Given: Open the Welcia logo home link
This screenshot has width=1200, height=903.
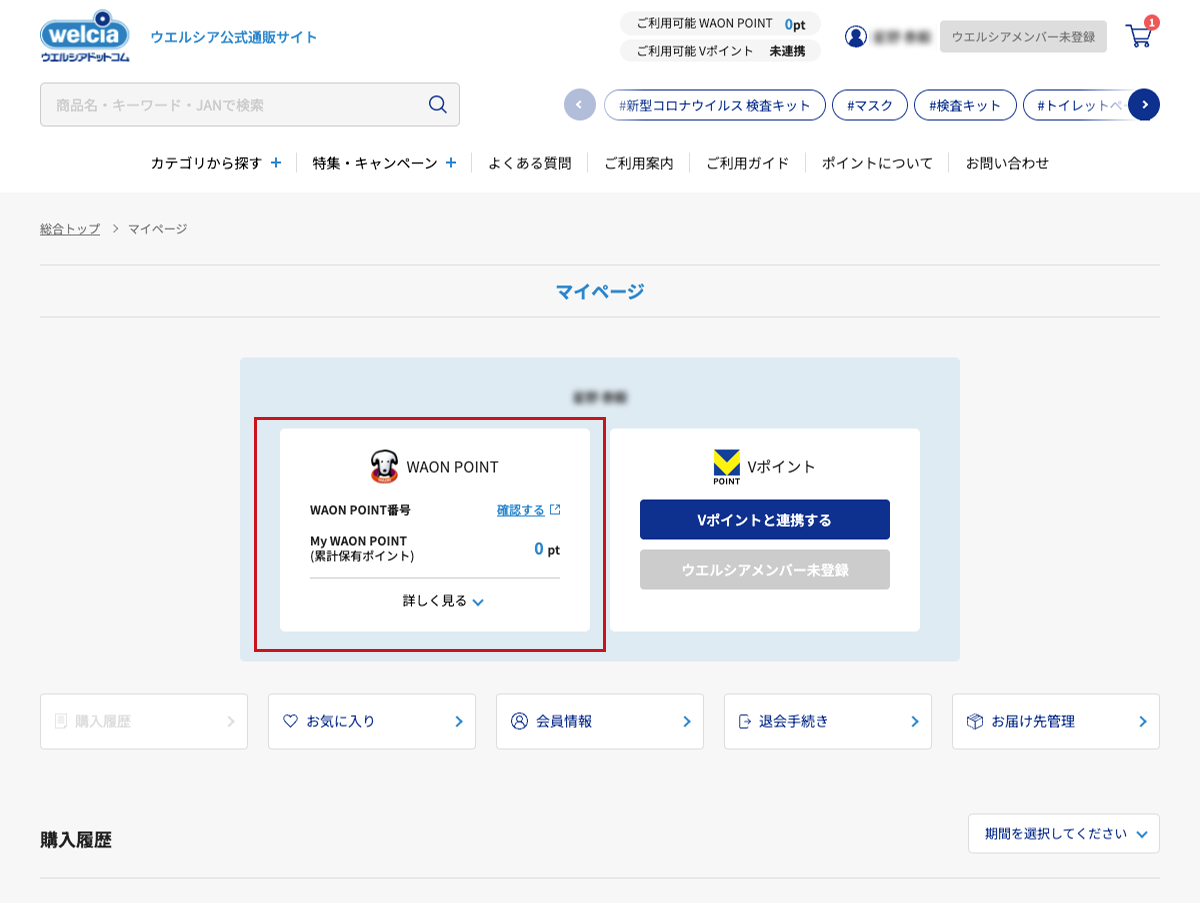Looking at the screenshot, I should point(85,36).
